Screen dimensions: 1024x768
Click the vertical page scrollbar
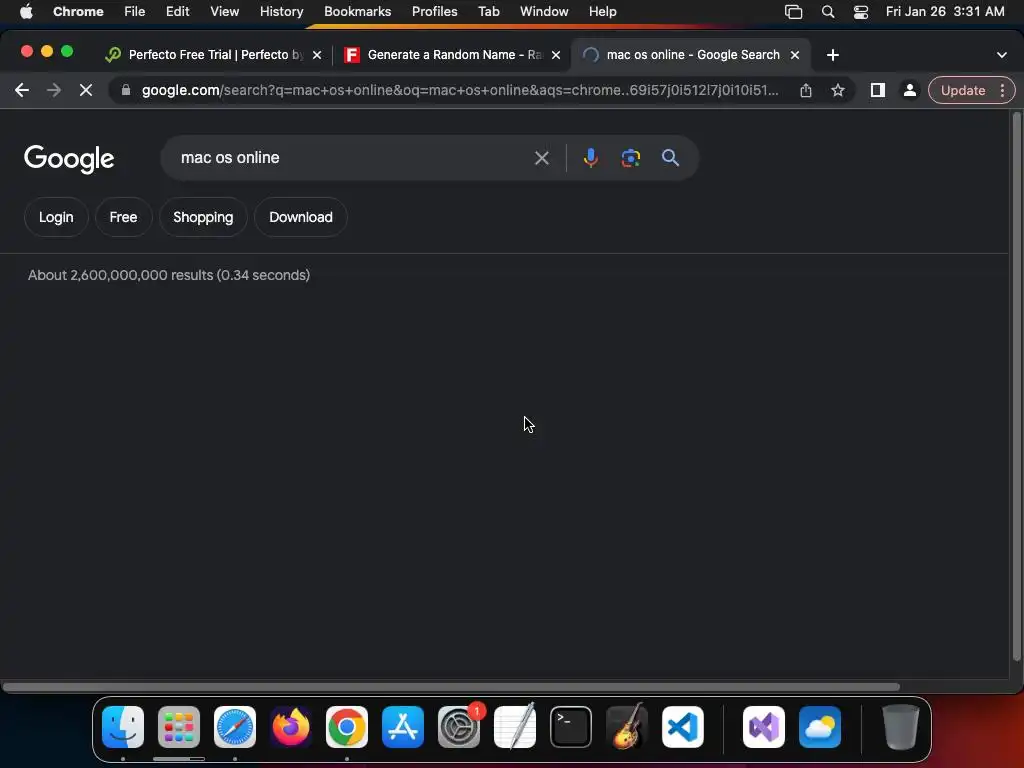point(1016,387)
